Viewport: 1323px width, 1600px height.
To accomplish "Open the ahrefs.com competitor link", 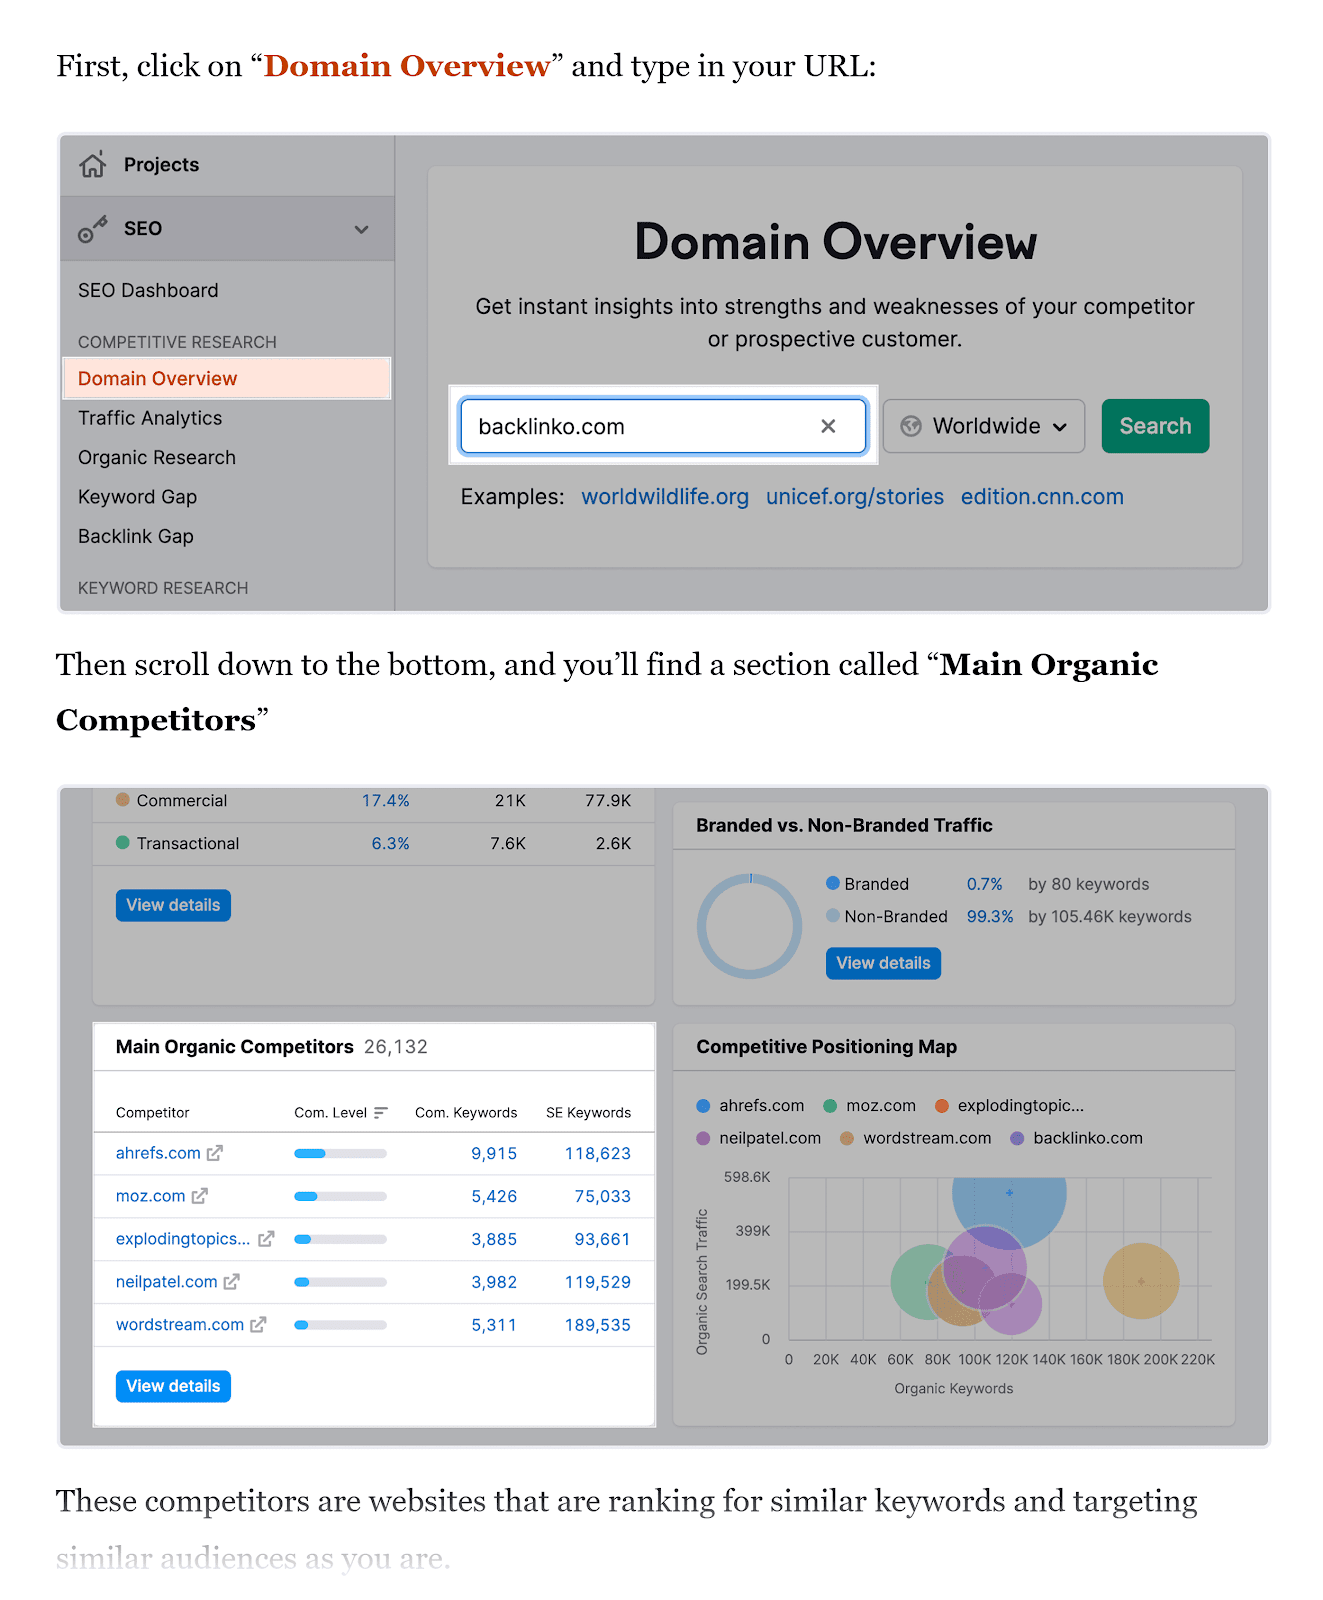I will [158, 1153].
